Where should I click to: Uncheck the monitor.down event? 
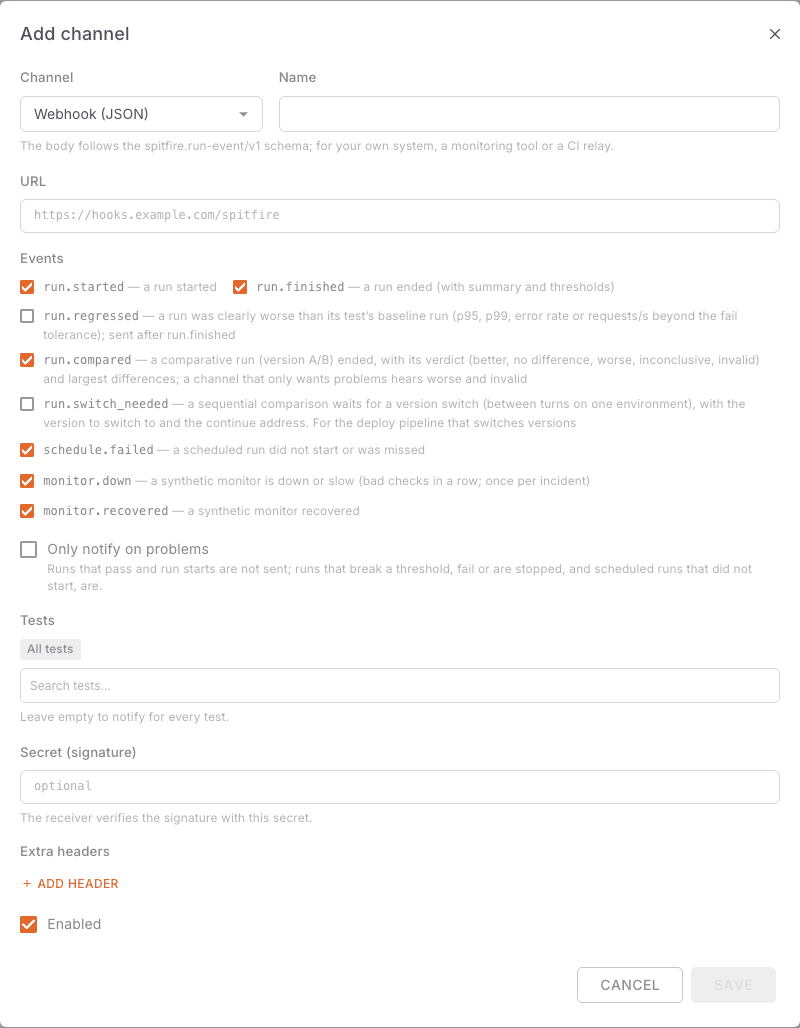tap(27, 481)
